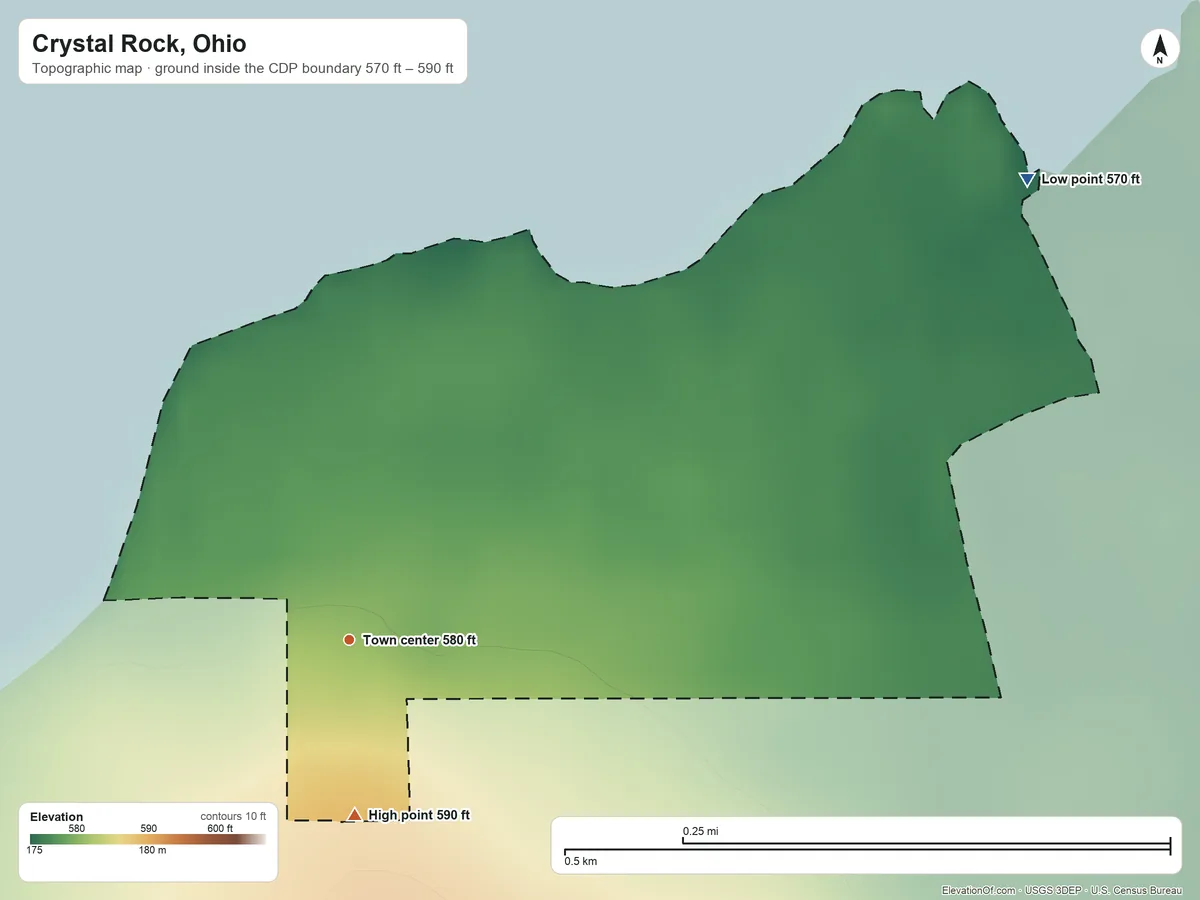The image size is (1200, 900).
Task: Click the elevation color gradient bar
Action: 148,840
